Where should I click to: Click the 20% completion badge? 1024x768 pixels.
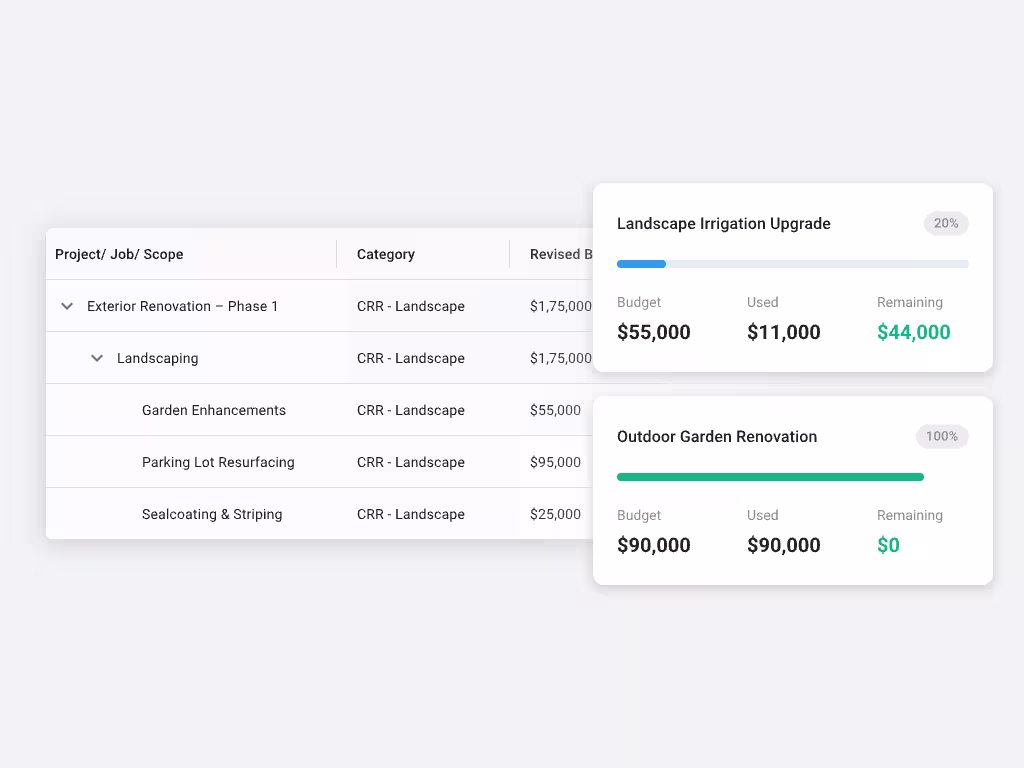pos(945,223)
